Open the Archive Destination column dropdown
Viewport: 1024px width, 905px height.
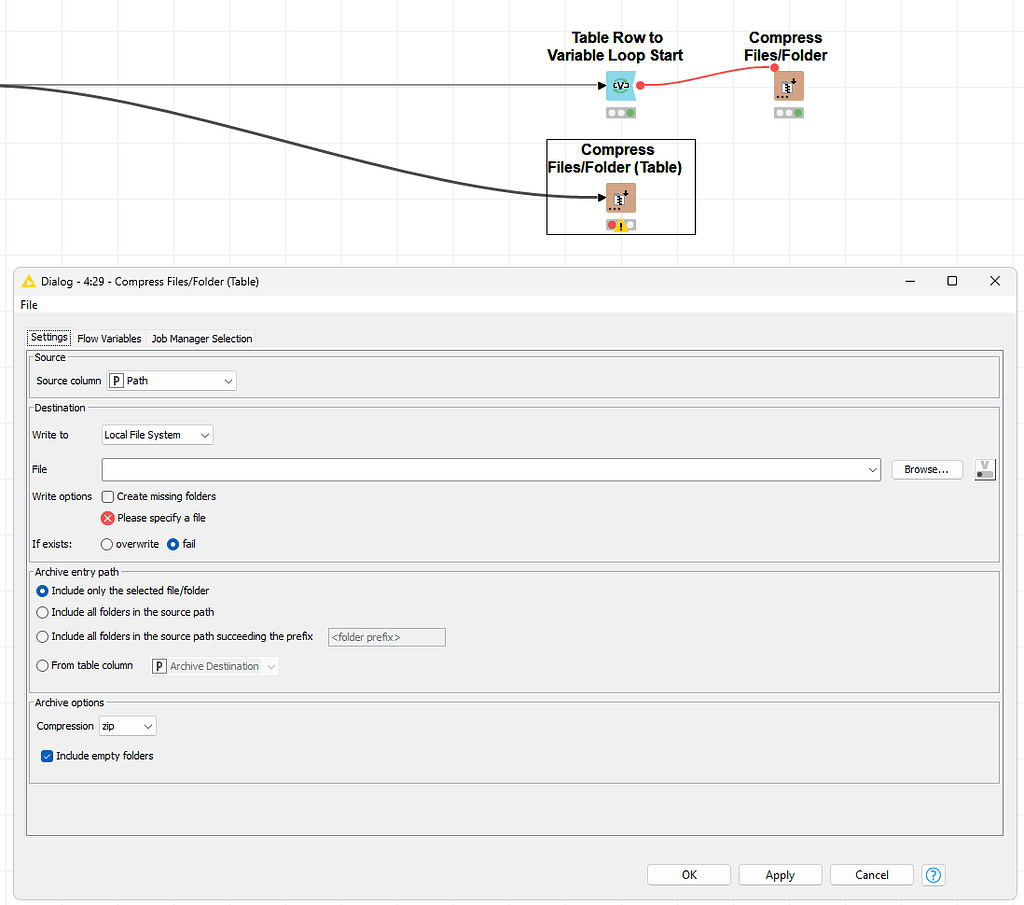215,666
